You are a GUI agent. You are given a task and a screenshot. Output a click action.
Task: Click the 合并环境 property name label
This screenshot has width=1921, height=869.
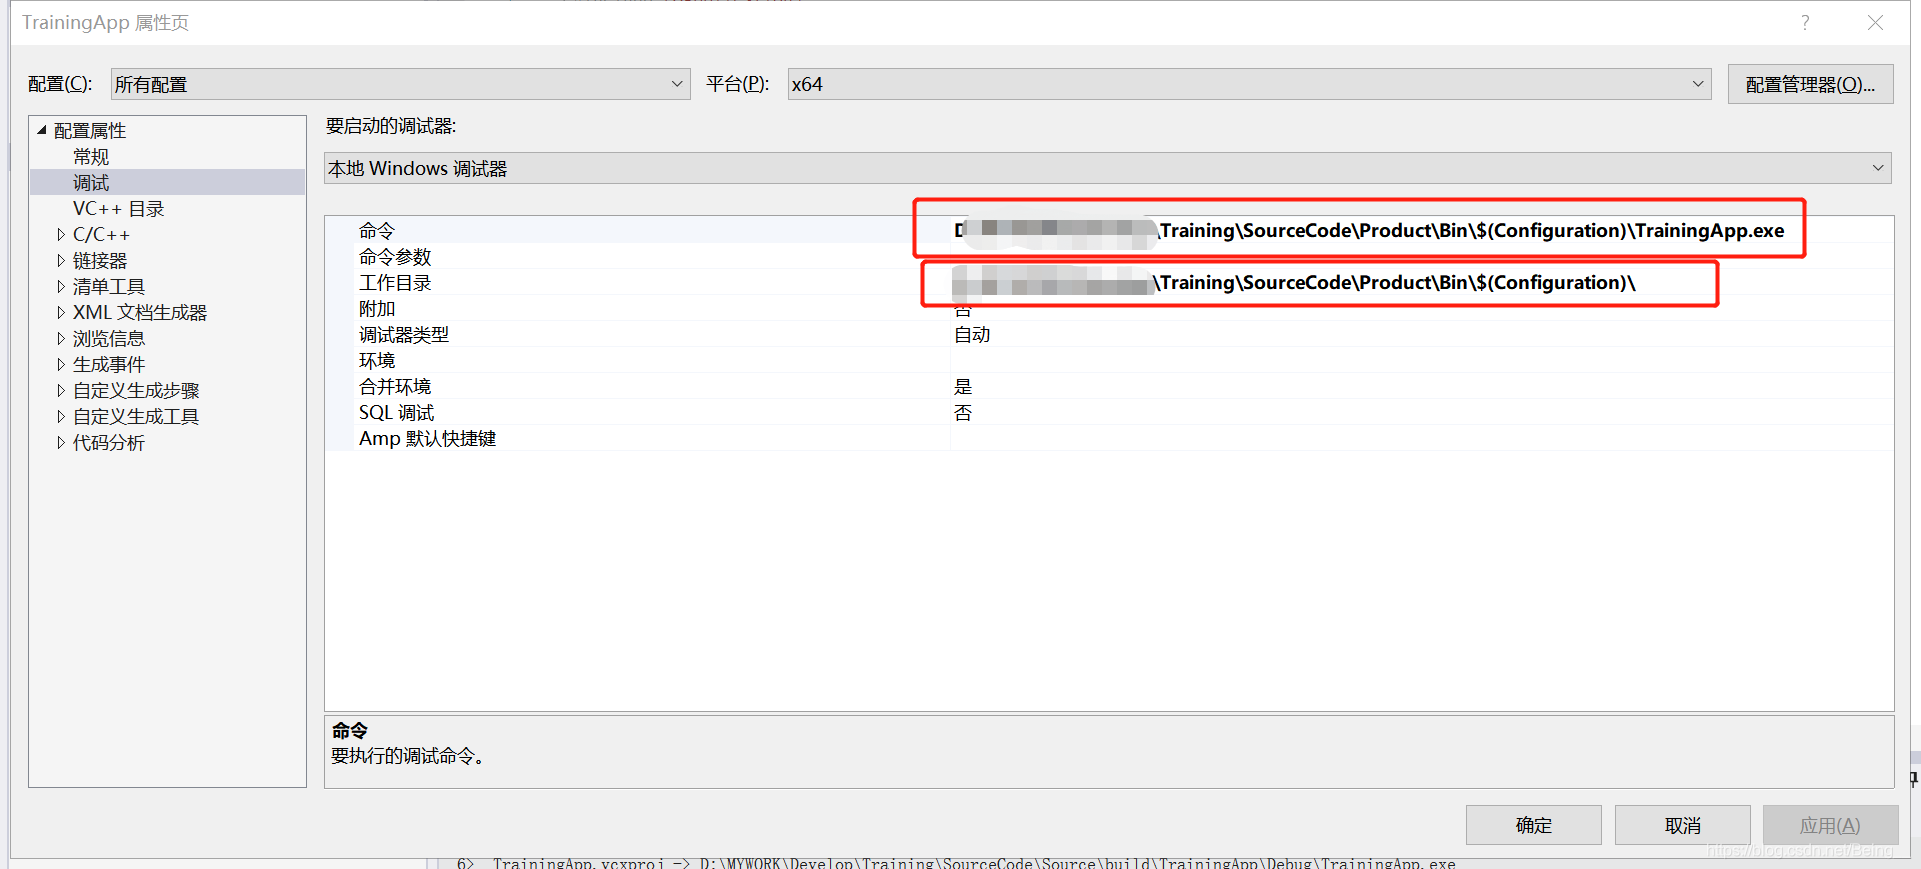pos(395,386)
